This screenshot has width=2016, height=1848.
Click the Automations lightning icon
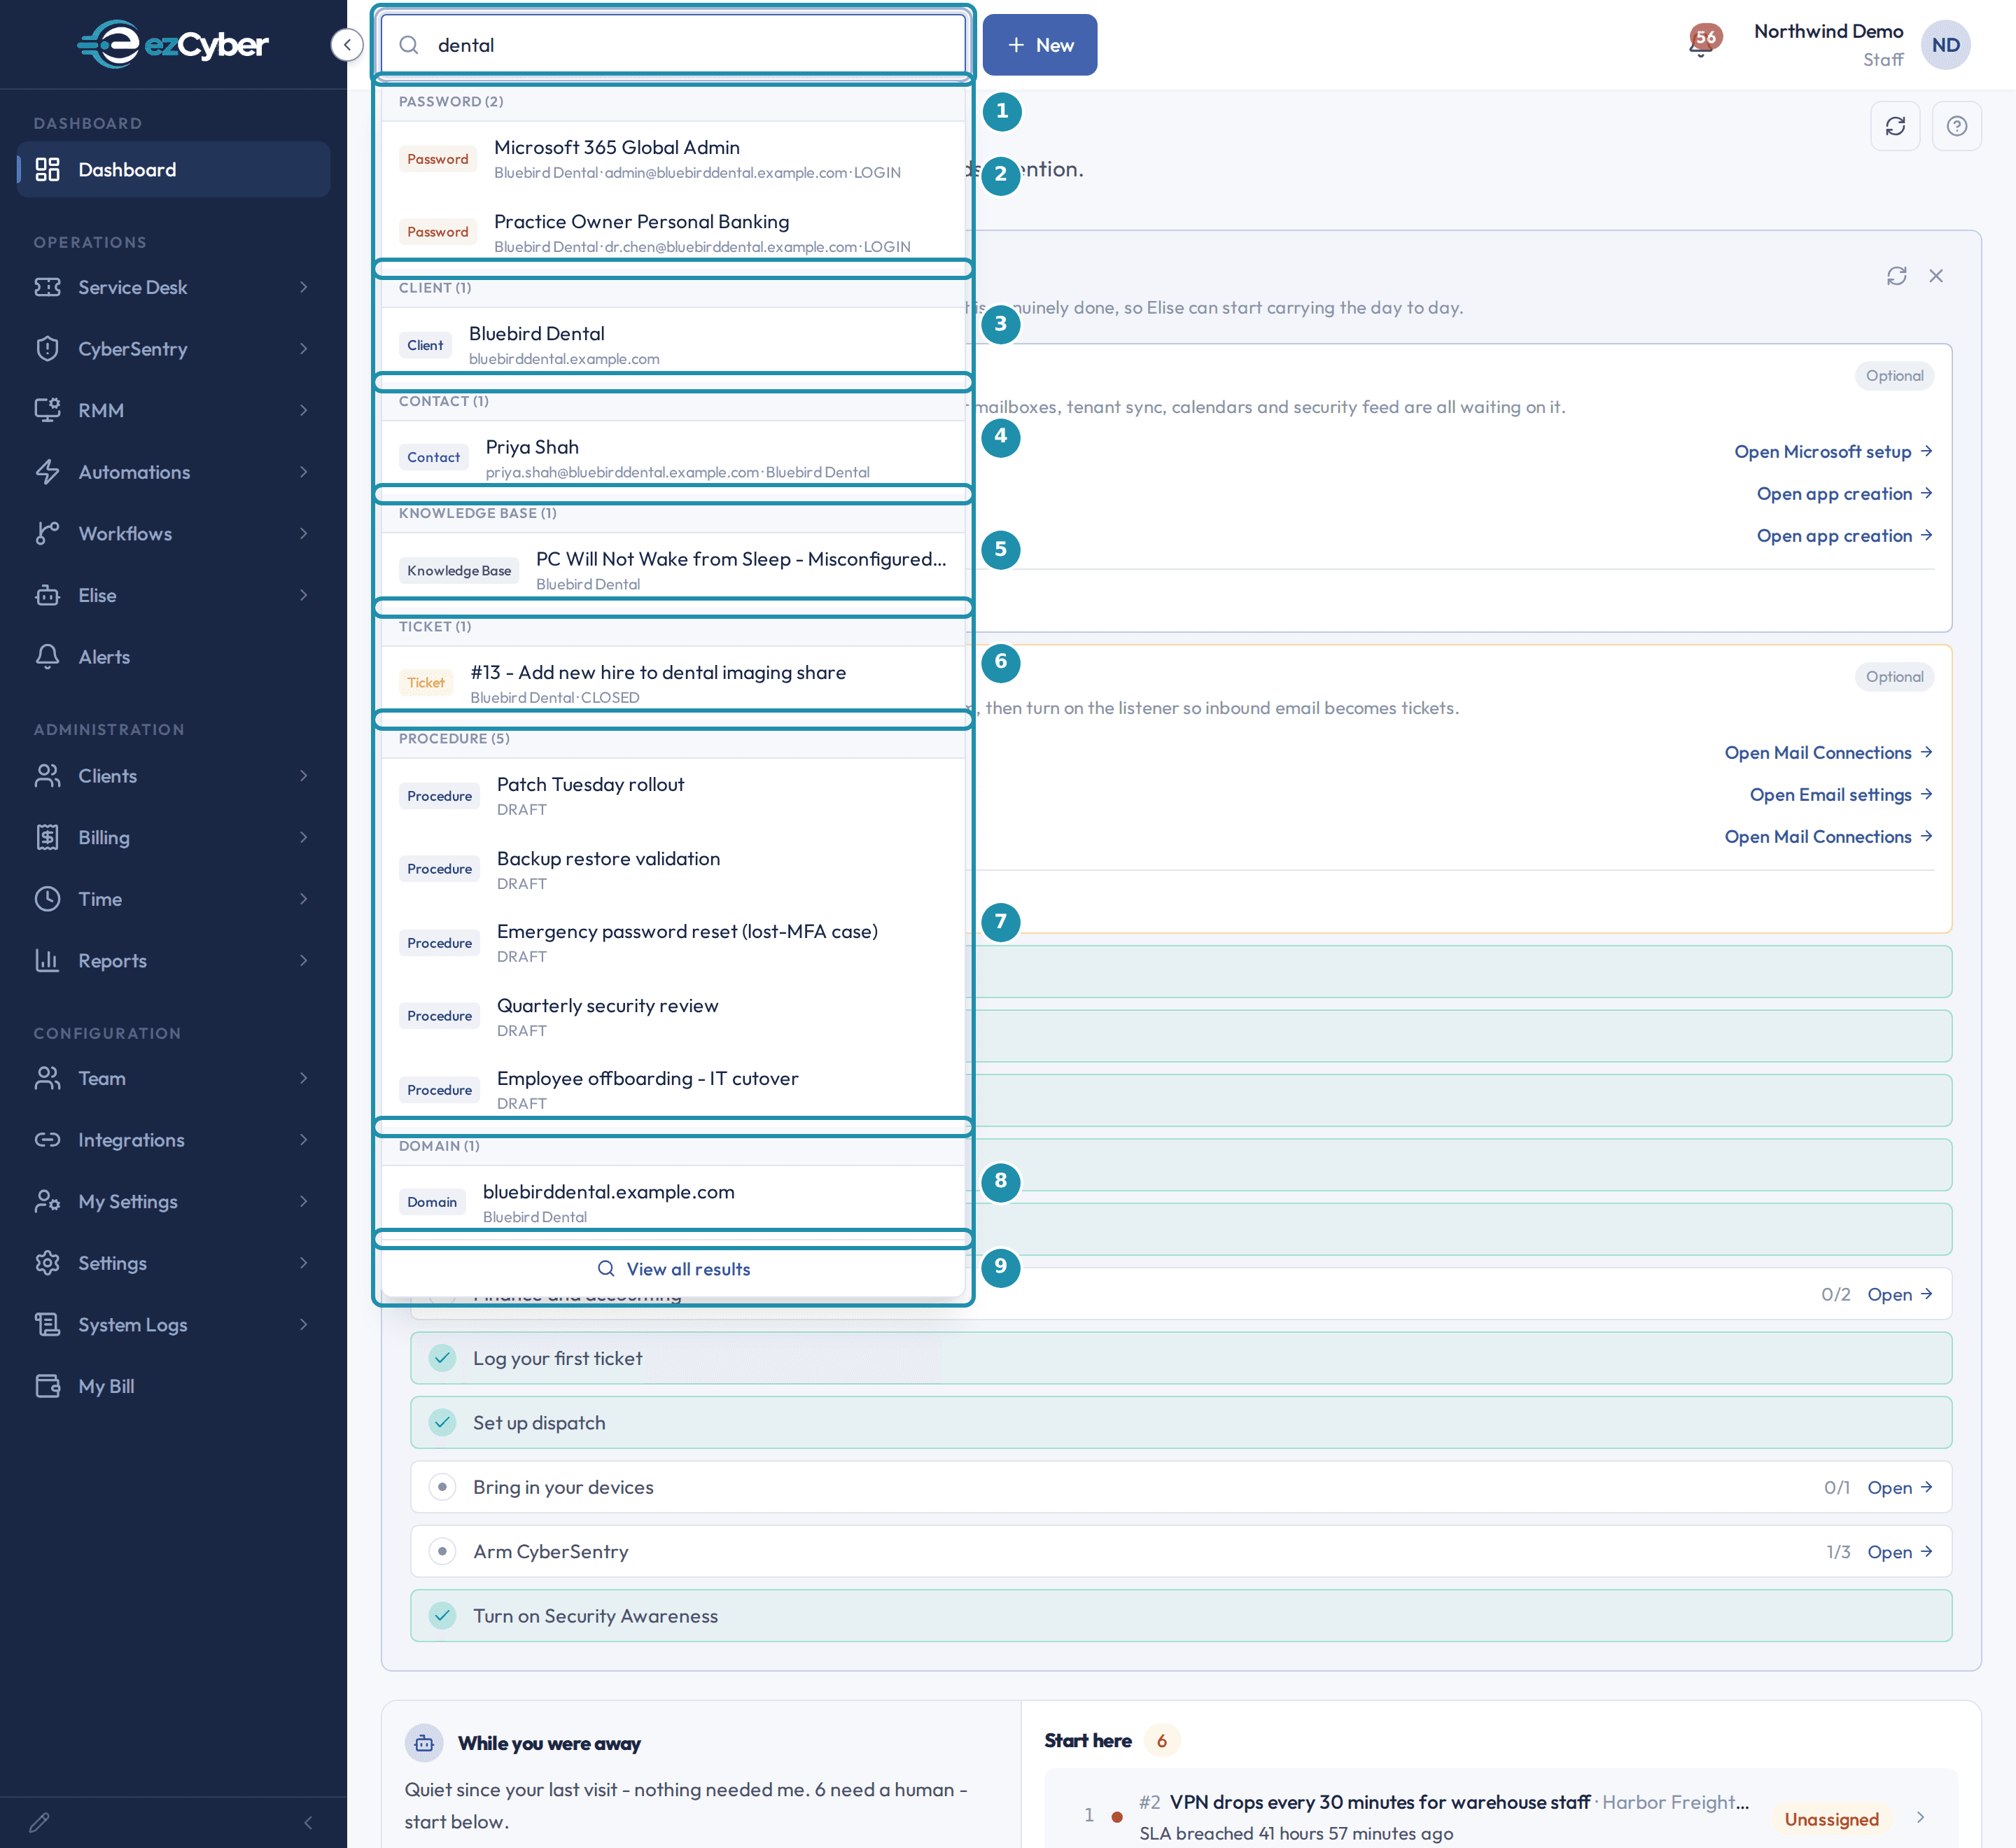pos(47,472)
